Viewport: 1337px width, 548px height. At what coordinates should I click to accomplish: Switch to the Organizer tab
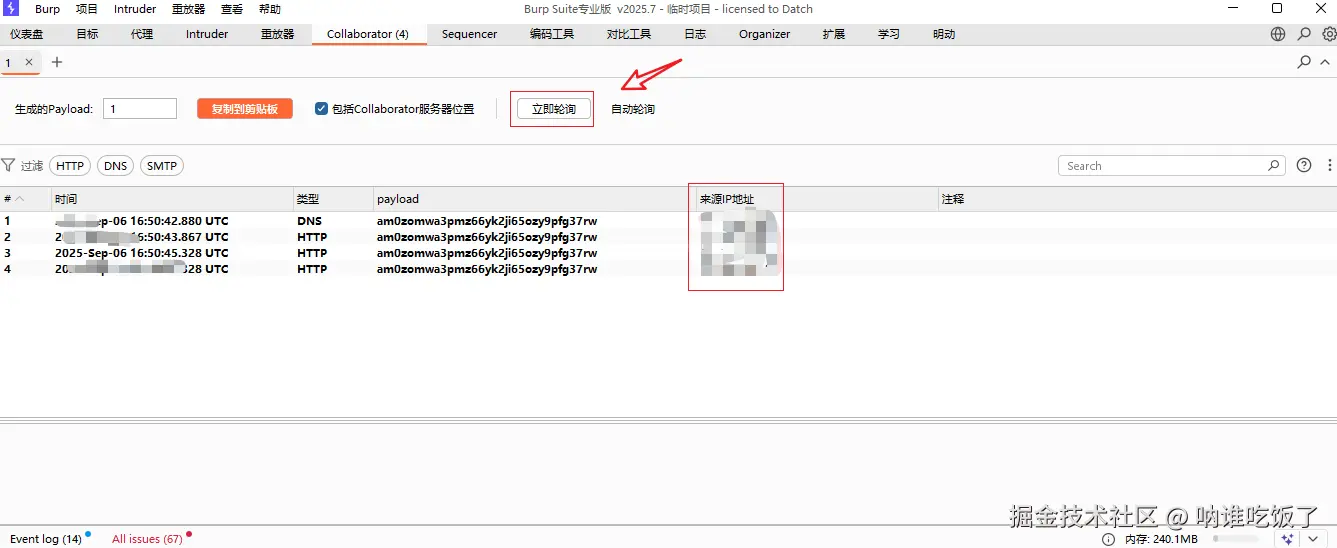pos(765,34)
